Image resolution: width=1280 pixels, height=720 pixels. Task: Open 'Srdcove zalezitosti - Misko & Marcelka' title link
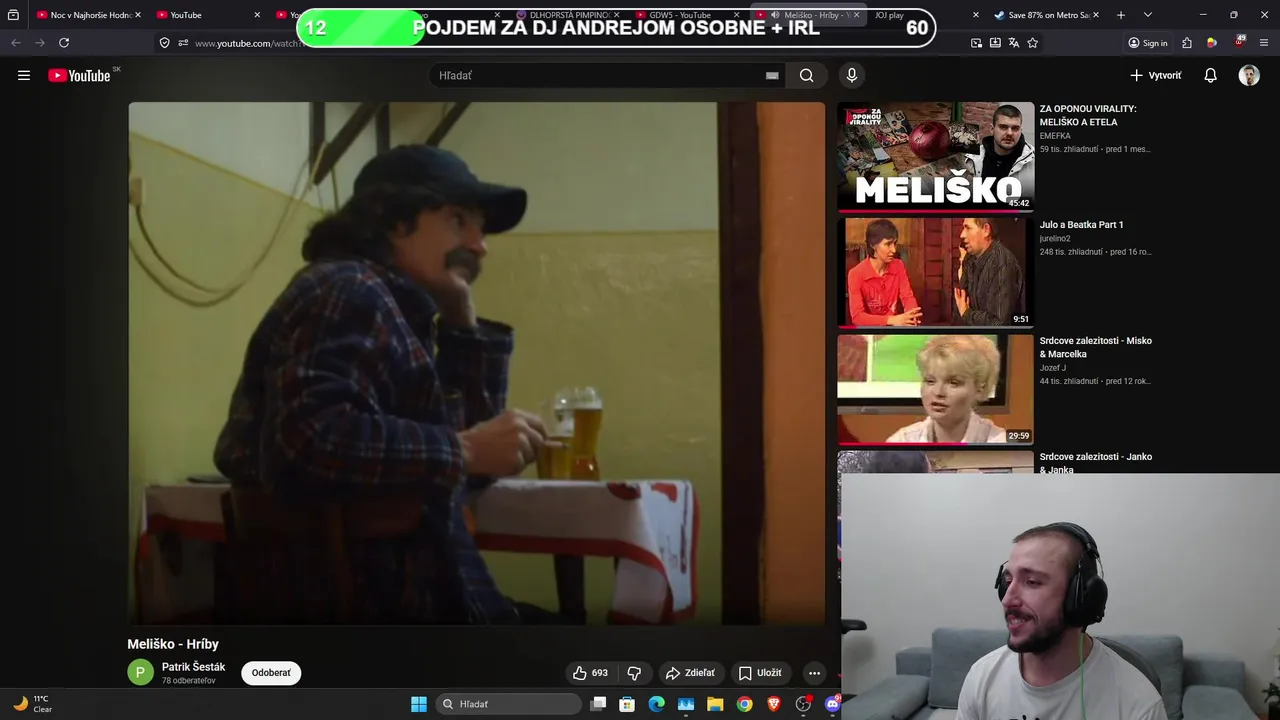[x=1096, y=347]
